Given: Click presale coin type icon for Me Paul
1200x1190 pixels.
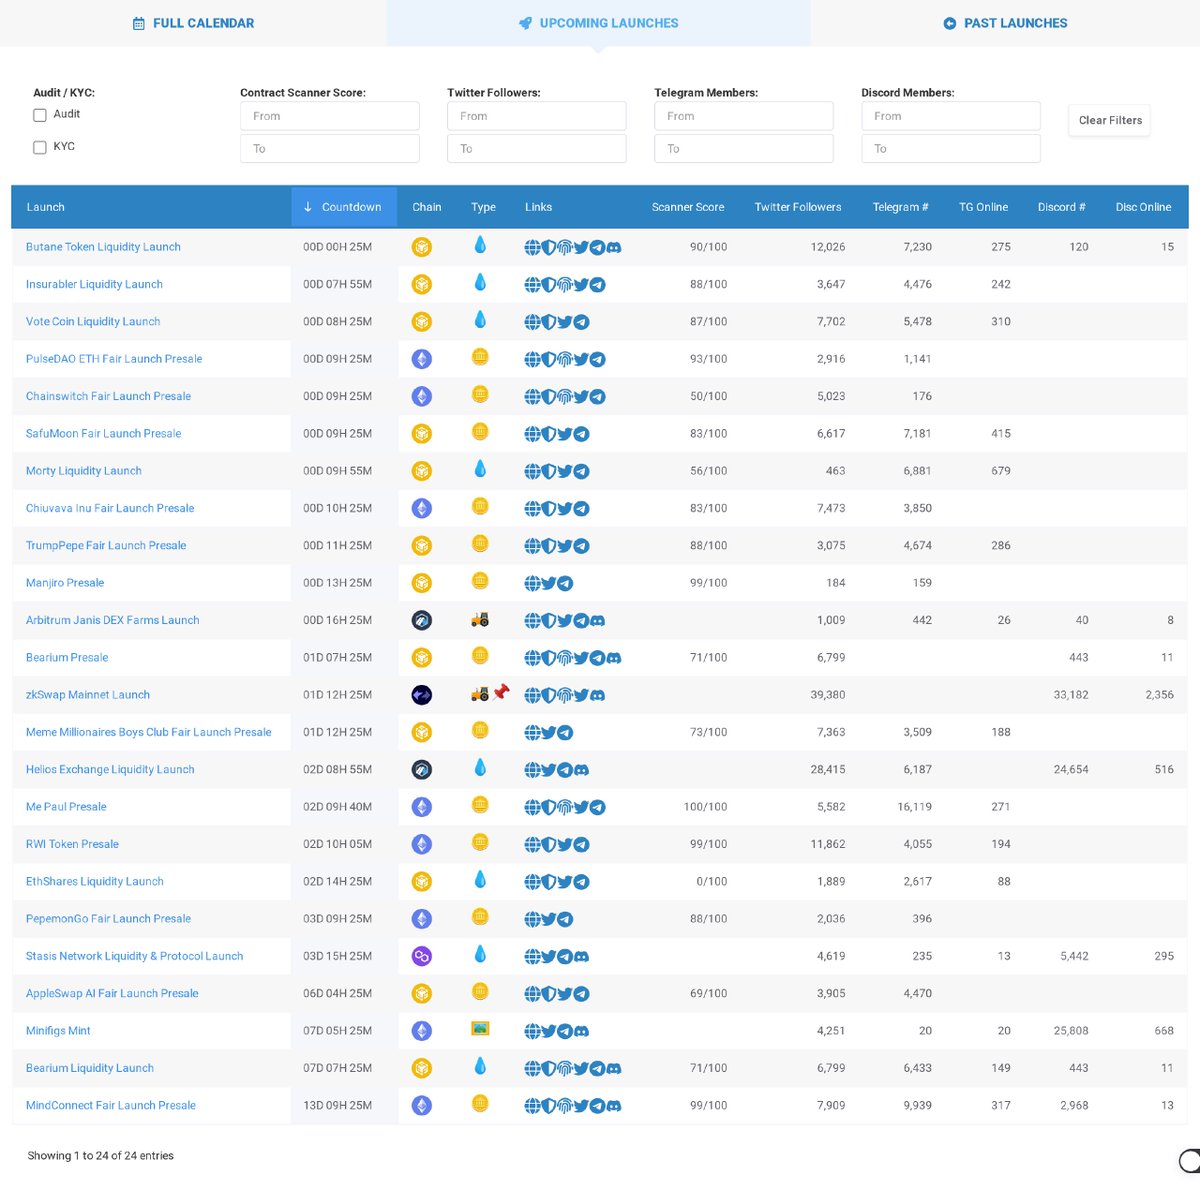Looking at the screenshot, I should tap(480, 805).
